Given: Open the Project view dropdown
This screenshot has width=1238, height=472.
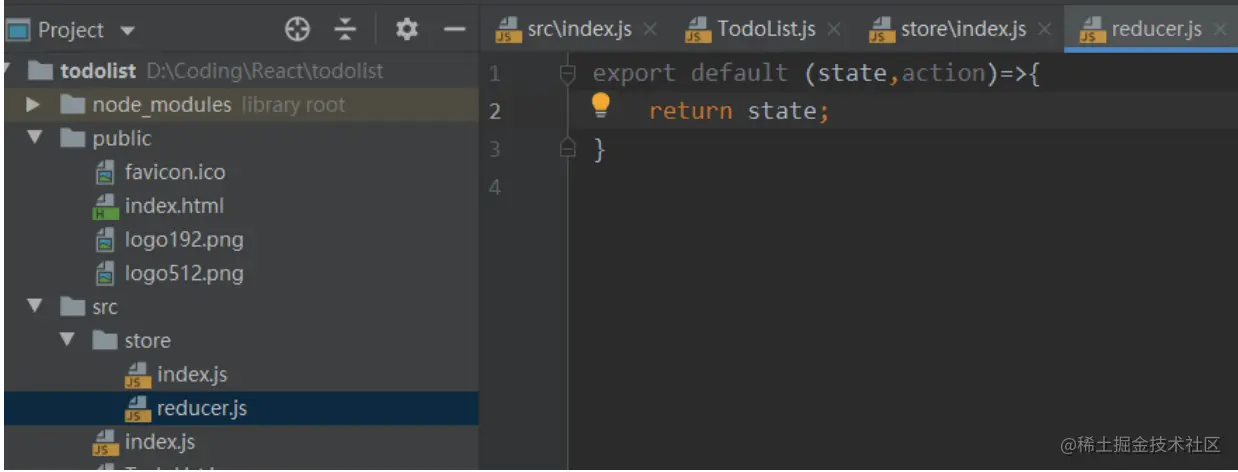Looking at the screenshot, I should pos(72,30).
